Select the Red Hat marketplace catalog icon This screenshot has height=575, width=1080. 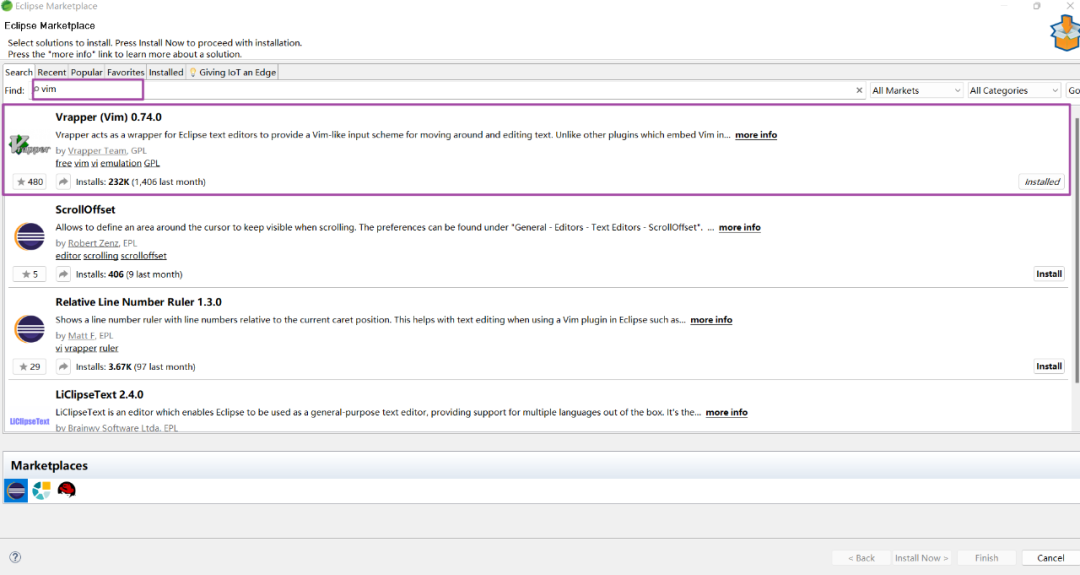click(x=67, y=490)
